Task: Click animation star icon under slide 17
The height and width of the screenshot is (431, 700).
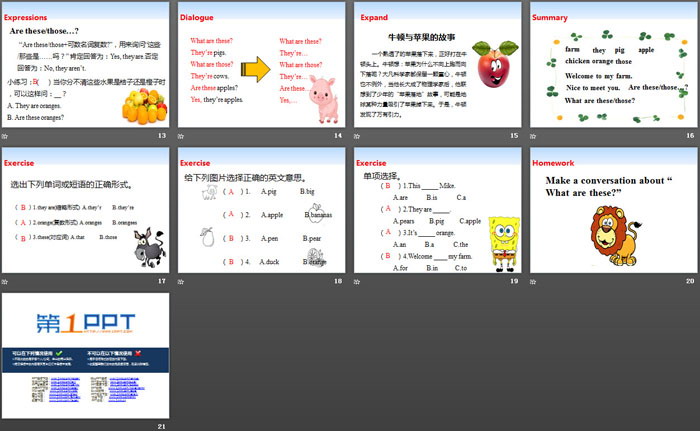Action: (x=4, y=281)
